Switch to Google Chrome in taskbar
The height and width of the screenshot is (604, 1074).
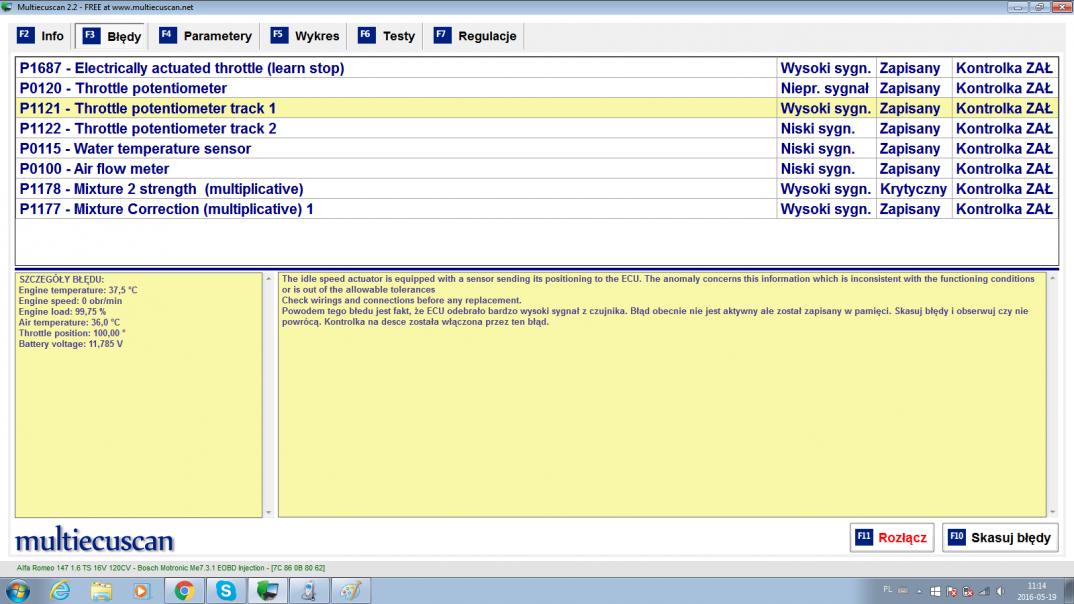[x=184, y=590]
